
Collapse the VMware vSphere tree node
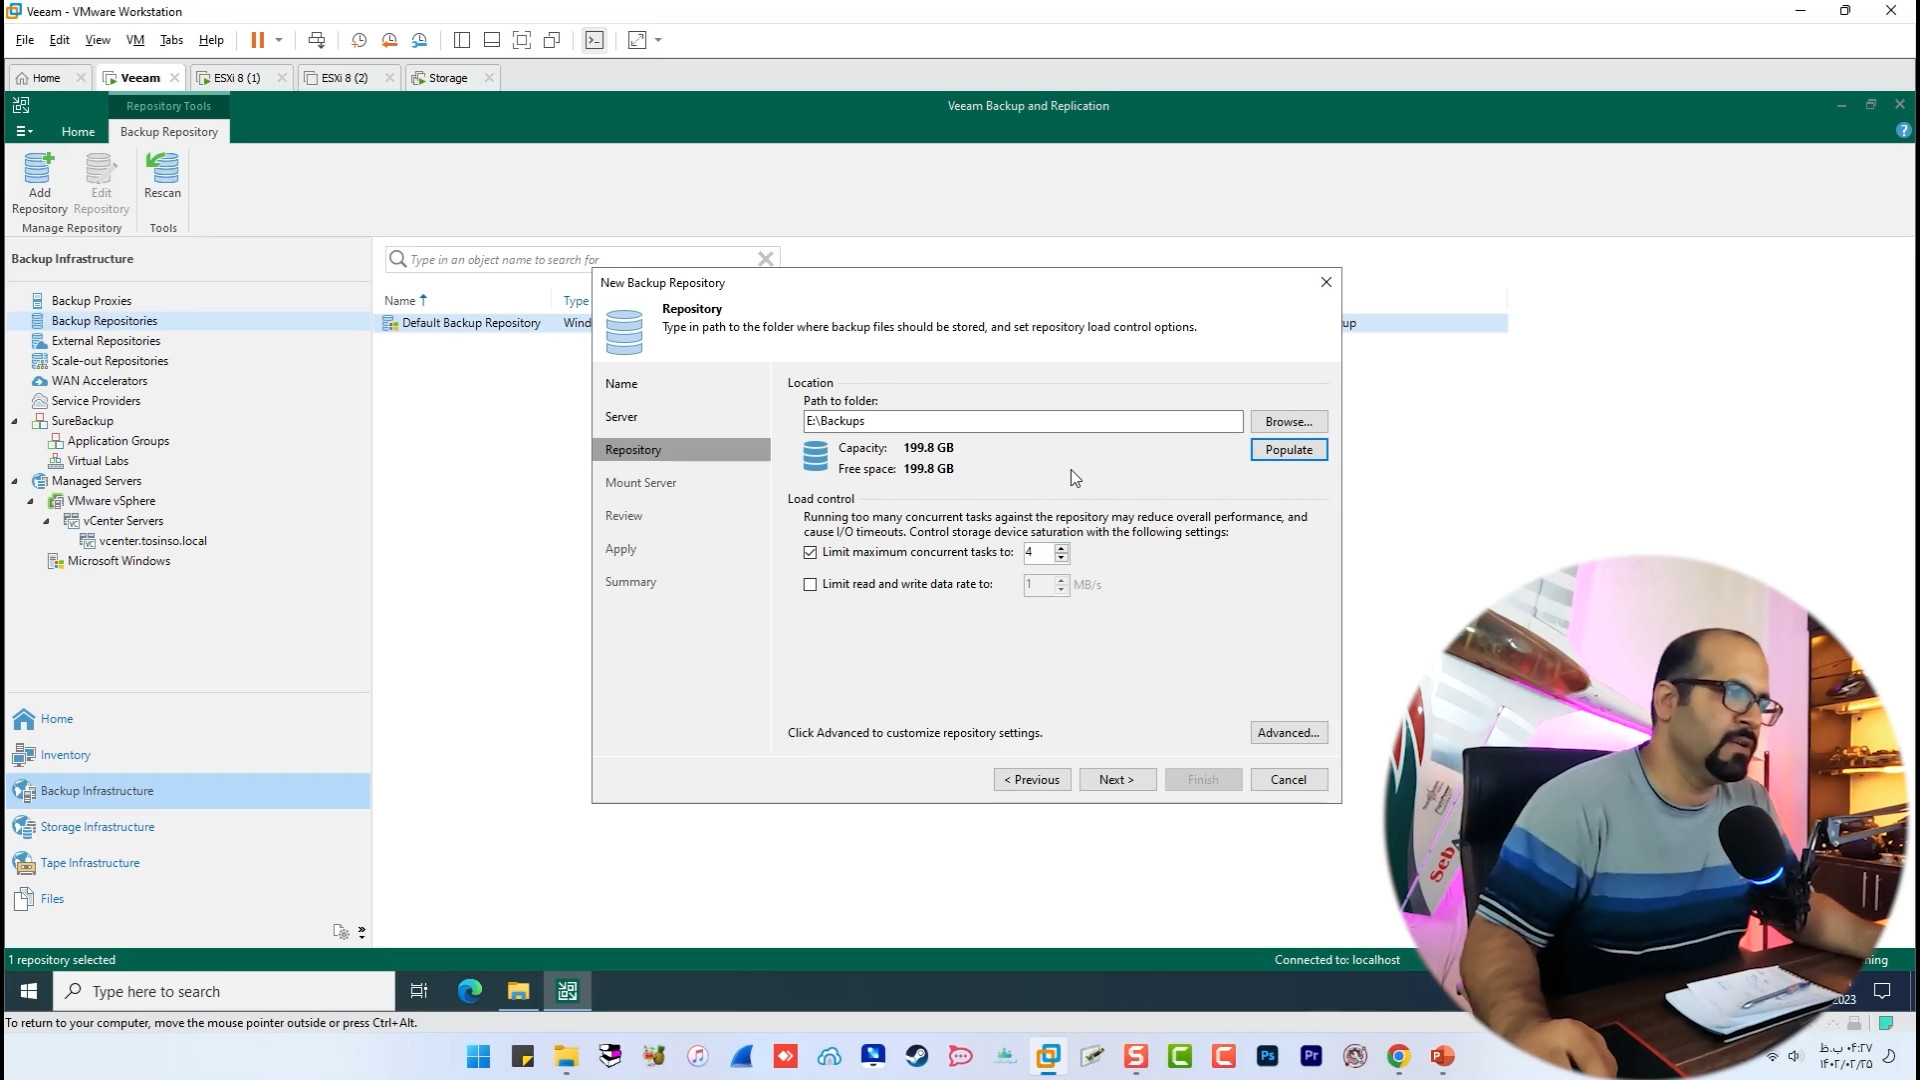coord(31,501)
